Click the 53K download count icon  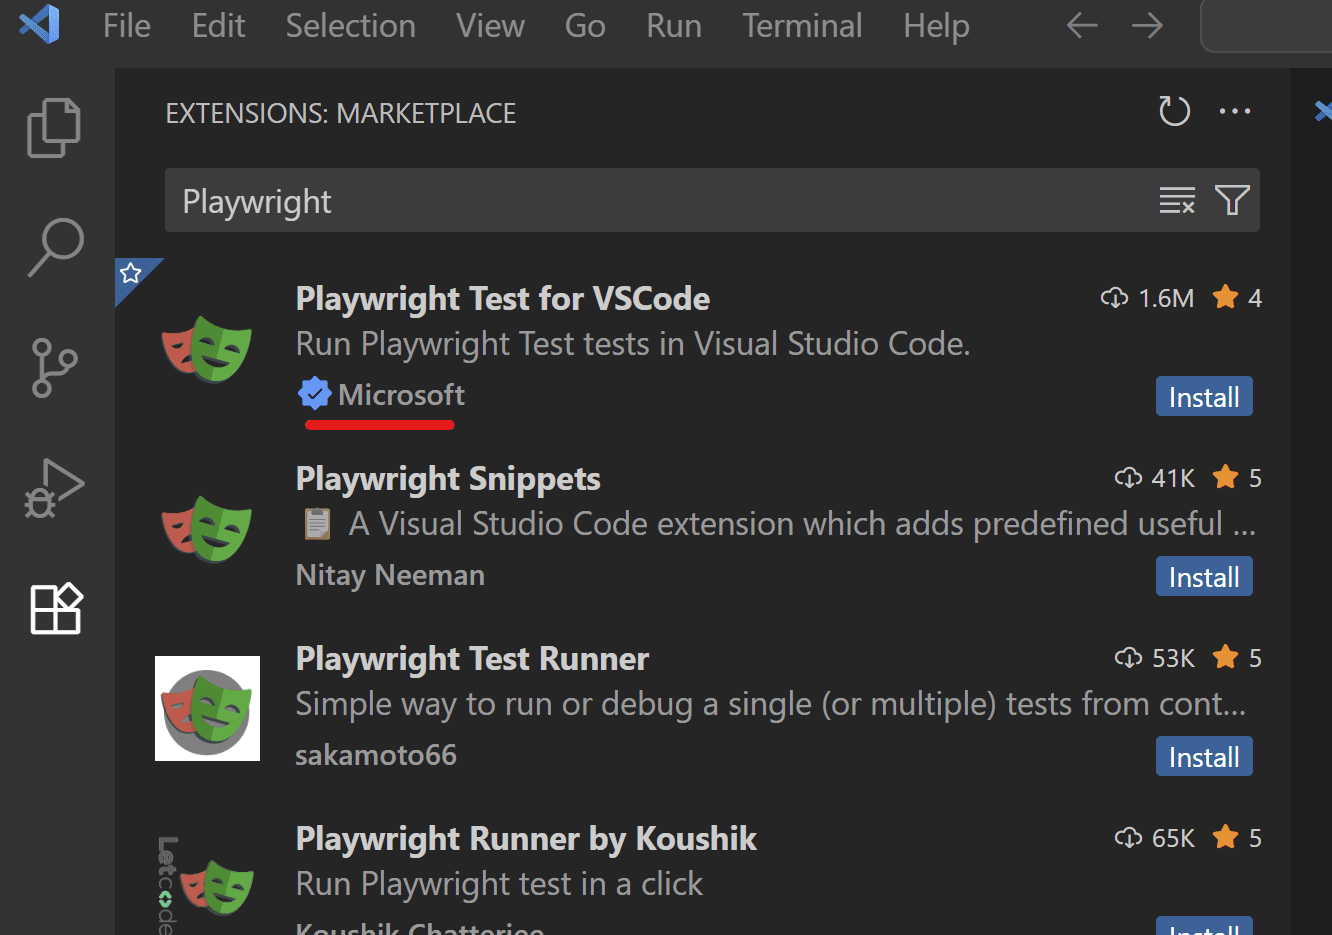1128,658
